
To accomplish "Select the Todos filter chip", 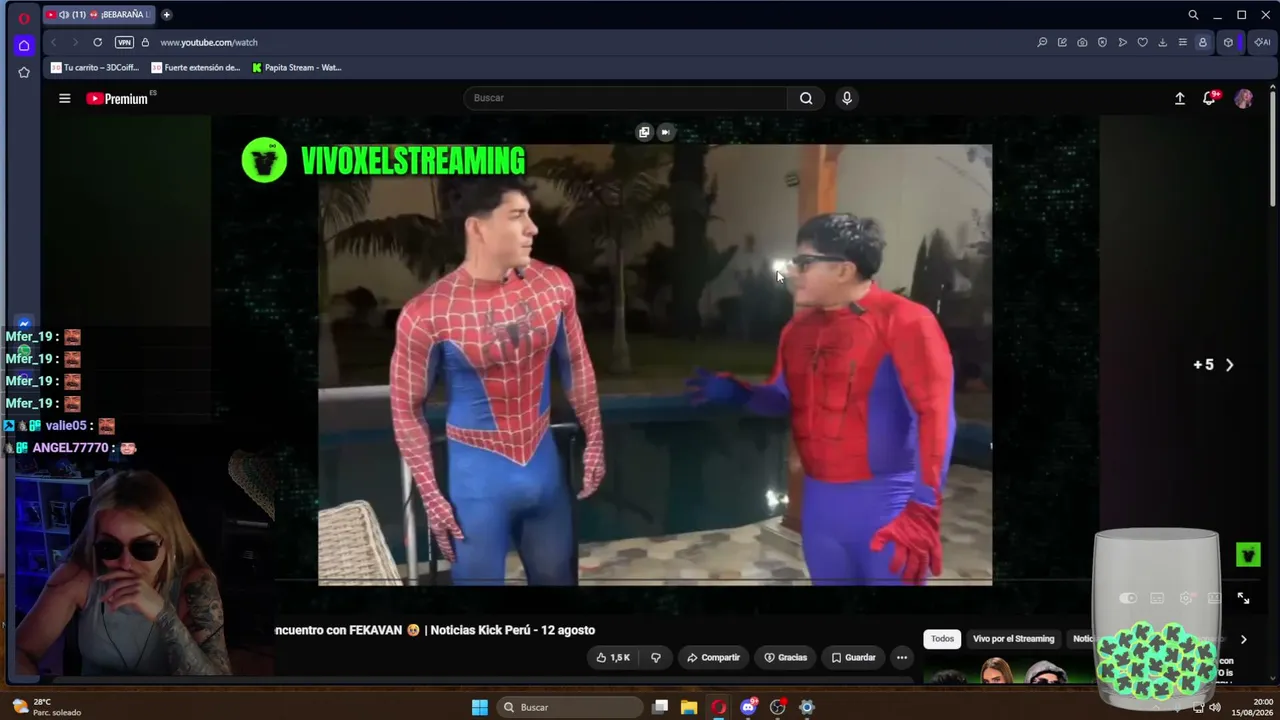I will [942, 639].
